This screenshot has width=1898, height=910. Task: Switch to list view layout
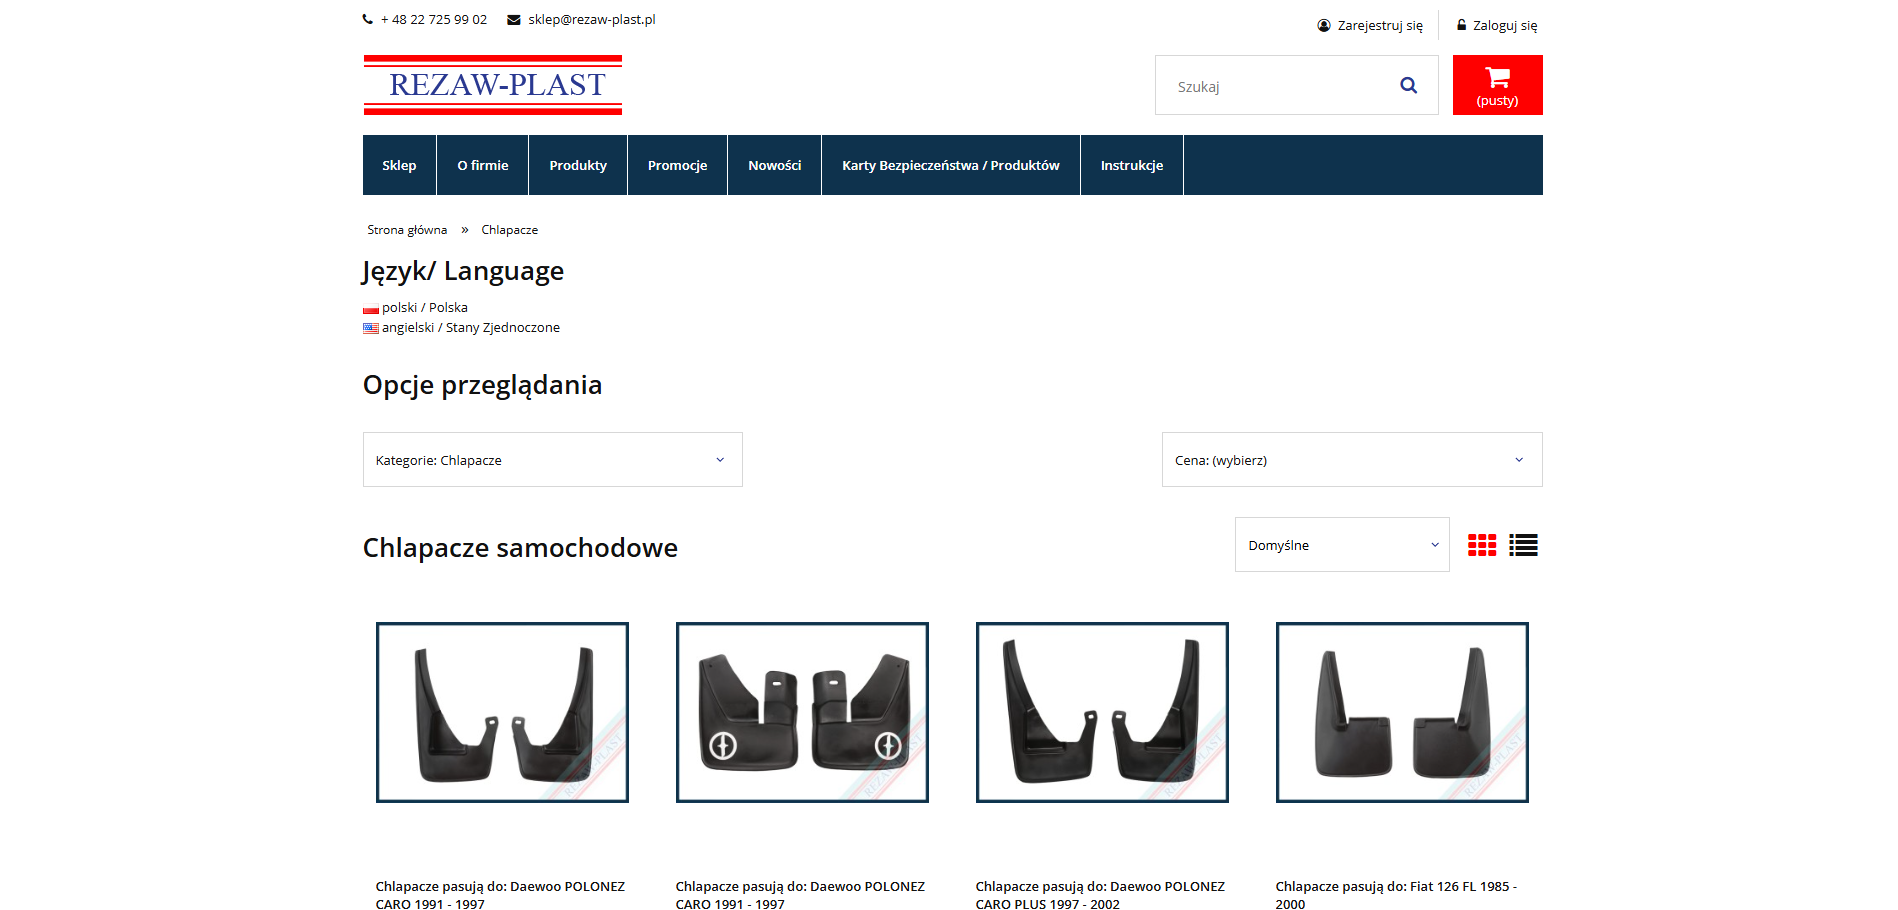coord(1523,545)
